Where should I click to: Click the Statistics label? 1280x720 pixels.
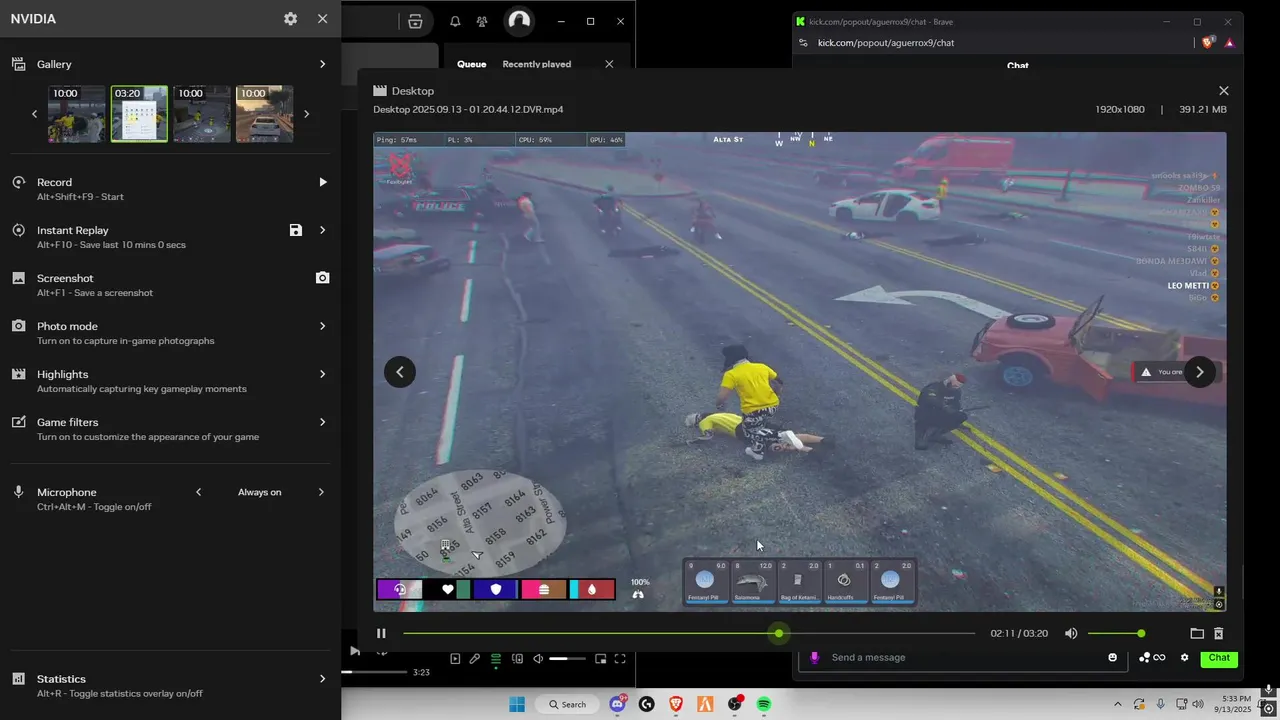point(61,678)
